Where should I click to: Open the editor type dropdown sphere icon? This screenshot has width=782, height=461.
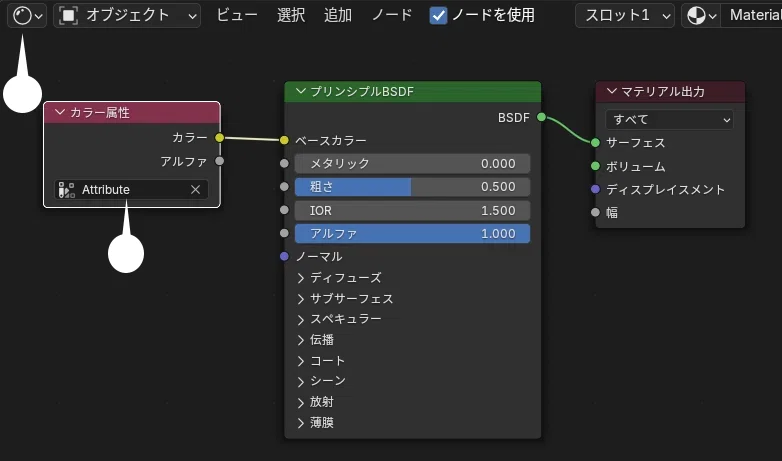(x=27, y=15)
